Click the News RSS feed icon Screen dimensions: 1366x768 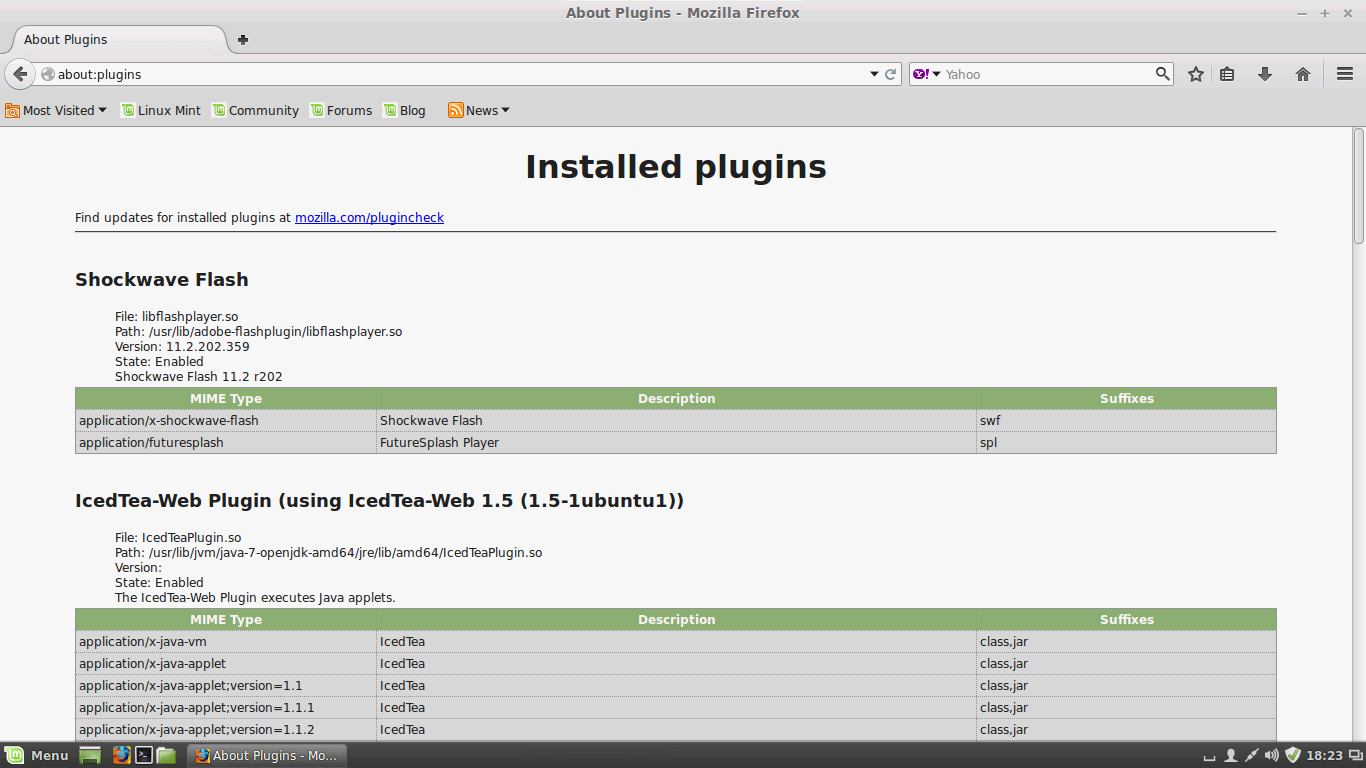[x=455, y=110]
